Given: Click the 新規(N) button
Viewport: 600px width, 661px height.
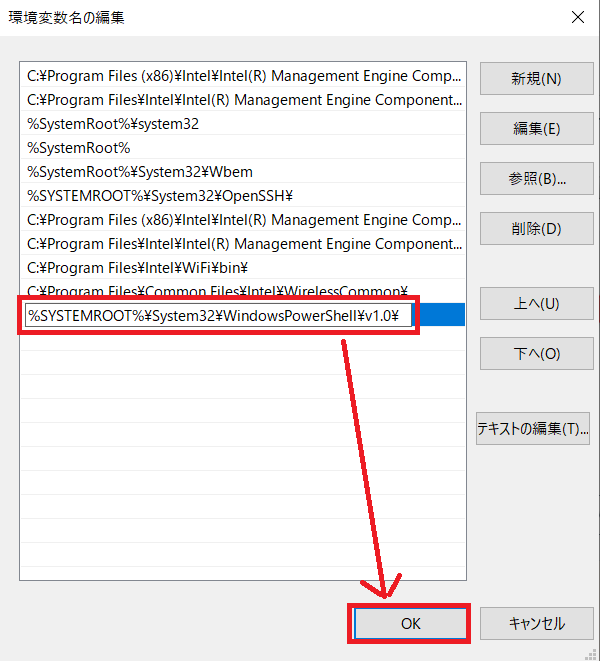Looking at the screenshot, I should 536,78.
